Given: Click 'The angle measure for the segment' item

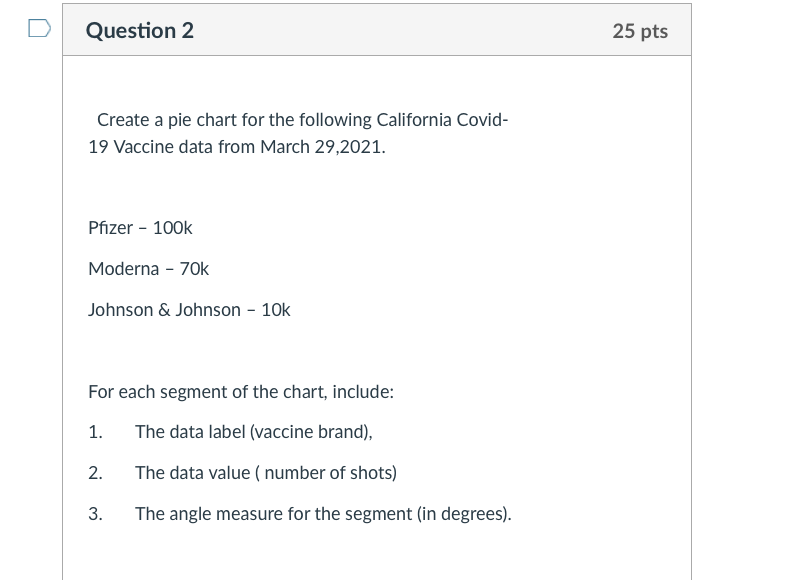Looking at the screenshot, I should (x=270, y=514).
